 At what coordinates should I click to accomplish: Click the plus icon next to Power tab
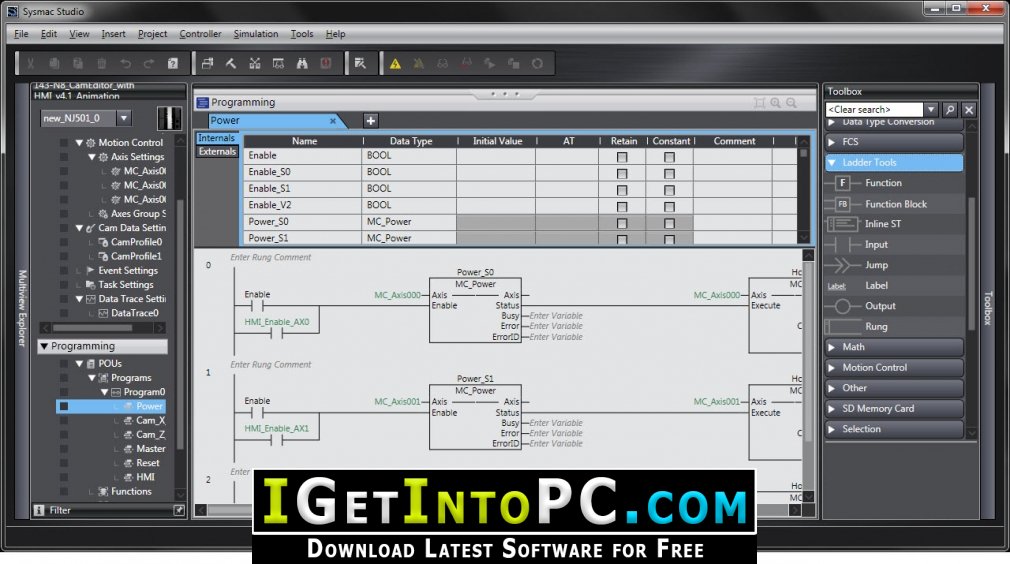pos(370,120)
